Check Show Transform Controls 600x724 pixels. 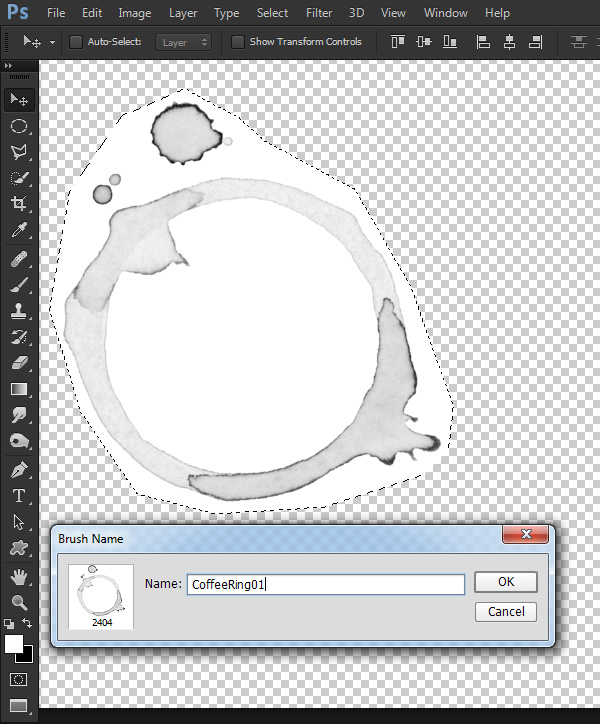tap(237, 42)
